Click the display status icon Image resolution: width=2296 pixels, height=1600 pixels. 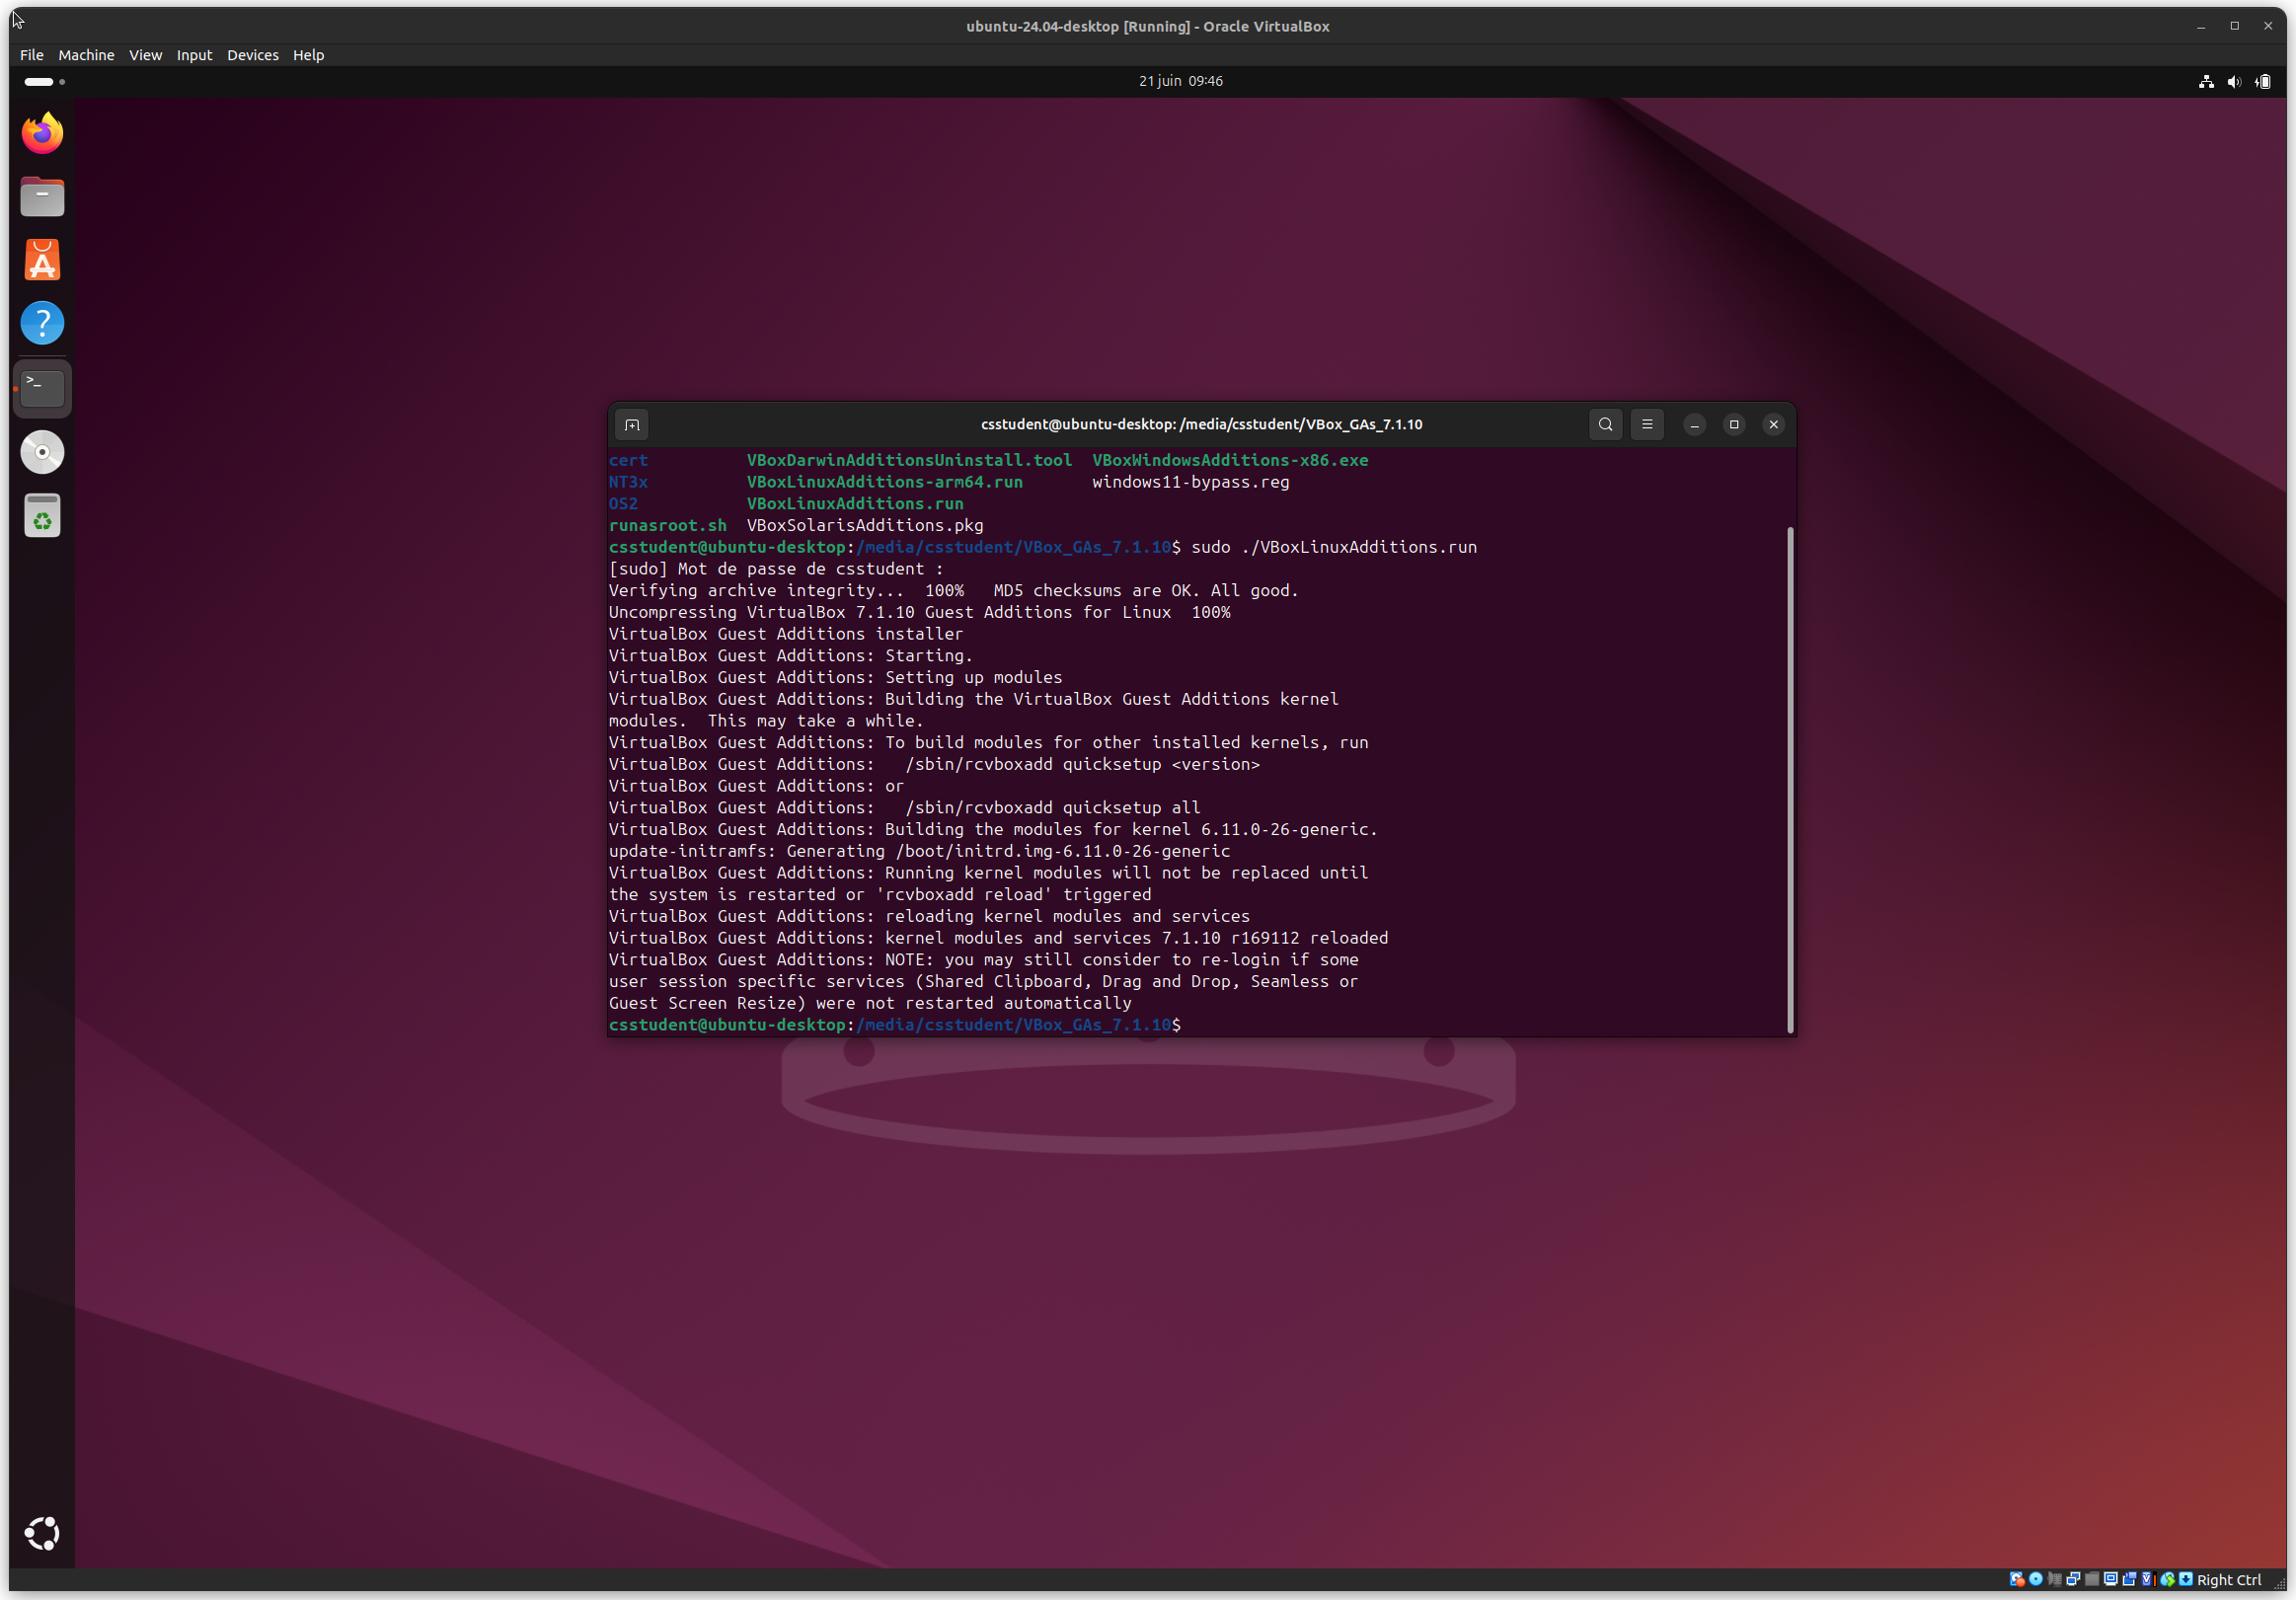[2111, 1579]
